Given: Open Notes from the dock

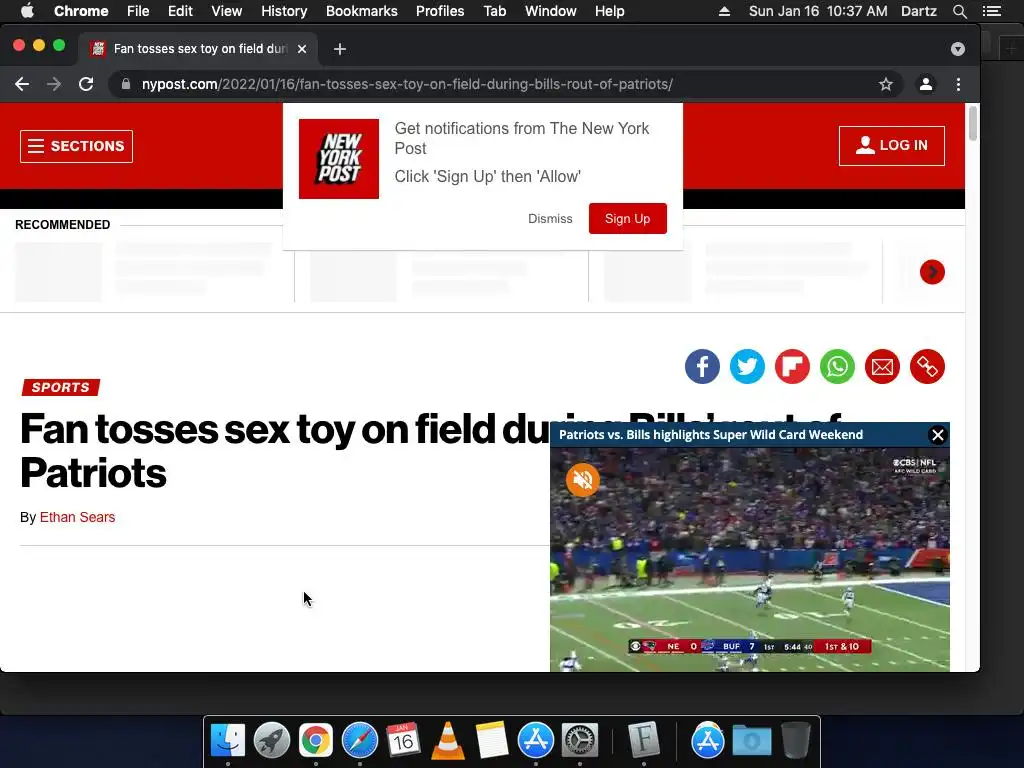Looking at the screenshot, I should [492, 741].
